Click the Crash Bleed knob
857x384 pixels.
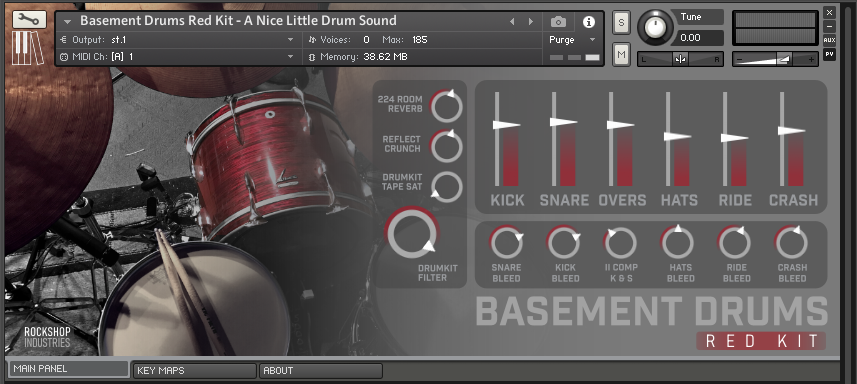[791, 243]
